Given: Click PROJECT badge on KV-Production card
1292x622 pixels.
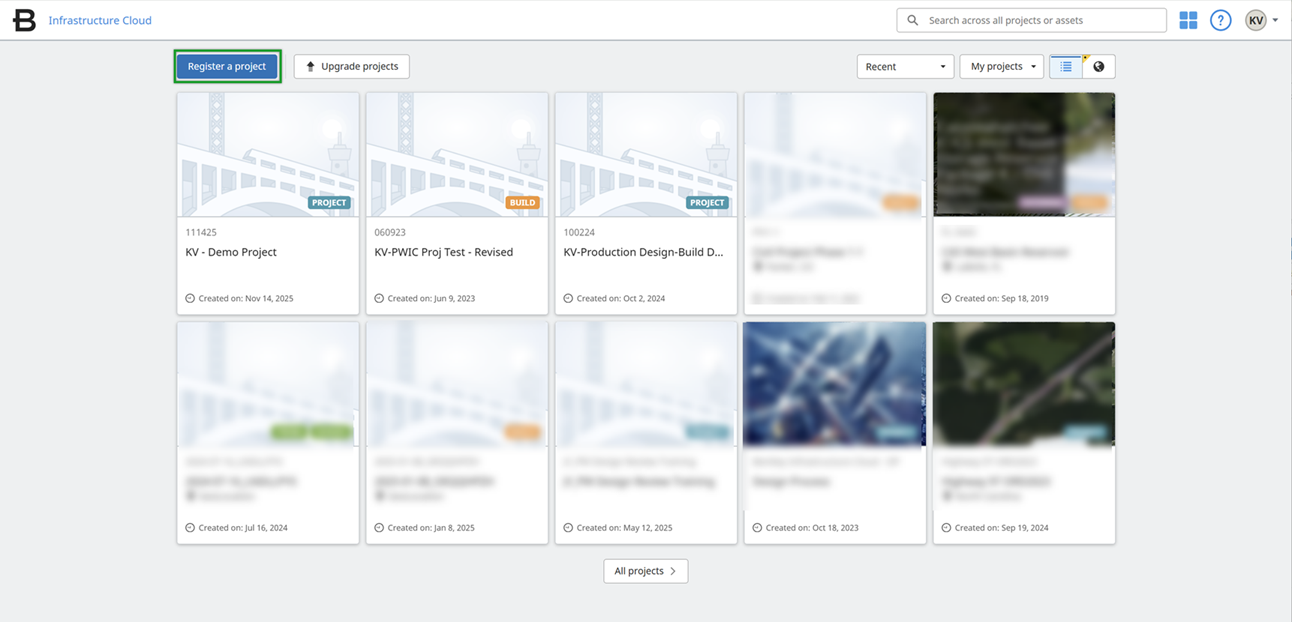Looking at the screenshot, I should click(707, 202).
